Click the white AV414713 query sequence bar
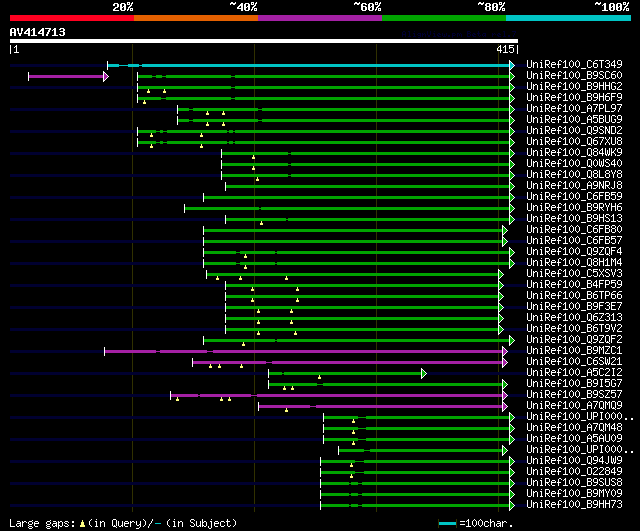 click(x=264, y=41)
